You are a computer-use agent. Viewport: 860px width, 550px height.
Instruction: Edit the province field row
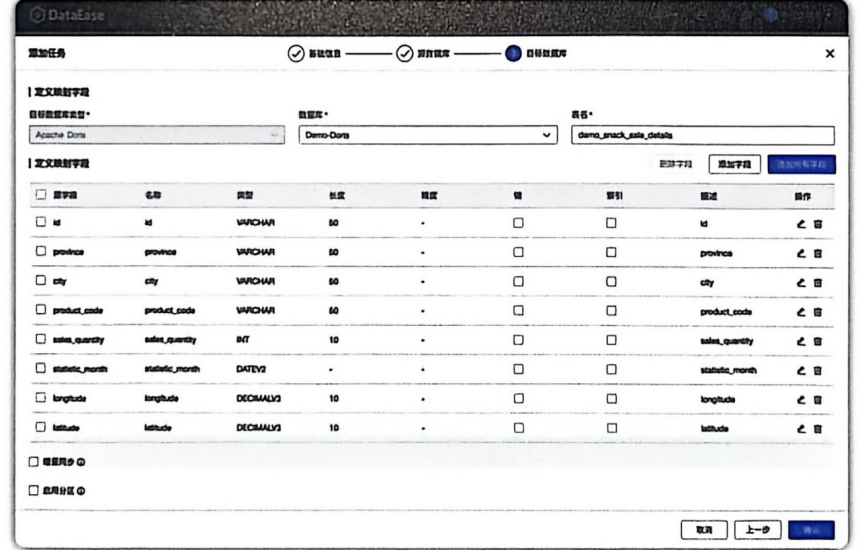click(801, 253)
